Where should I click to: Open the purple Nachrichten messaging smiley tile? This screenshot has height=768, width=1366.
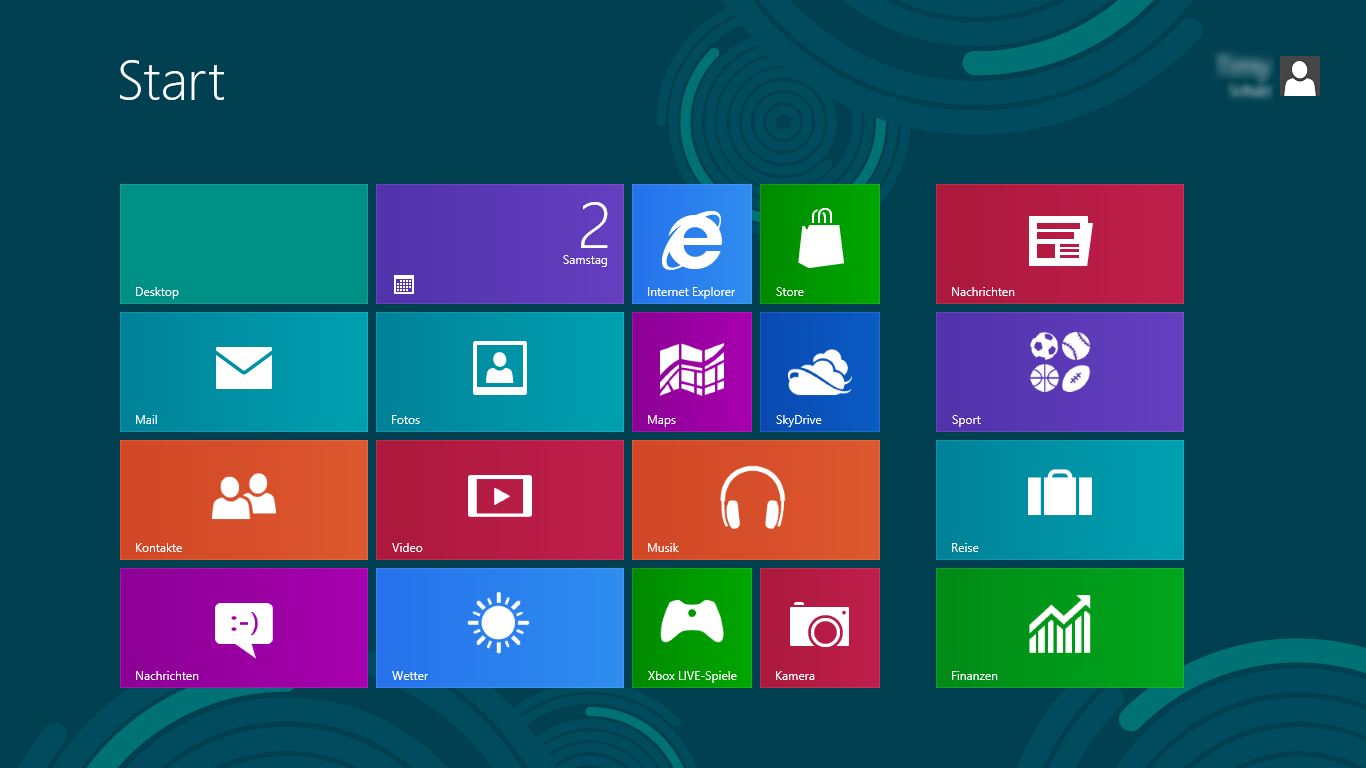click(244, 628)
